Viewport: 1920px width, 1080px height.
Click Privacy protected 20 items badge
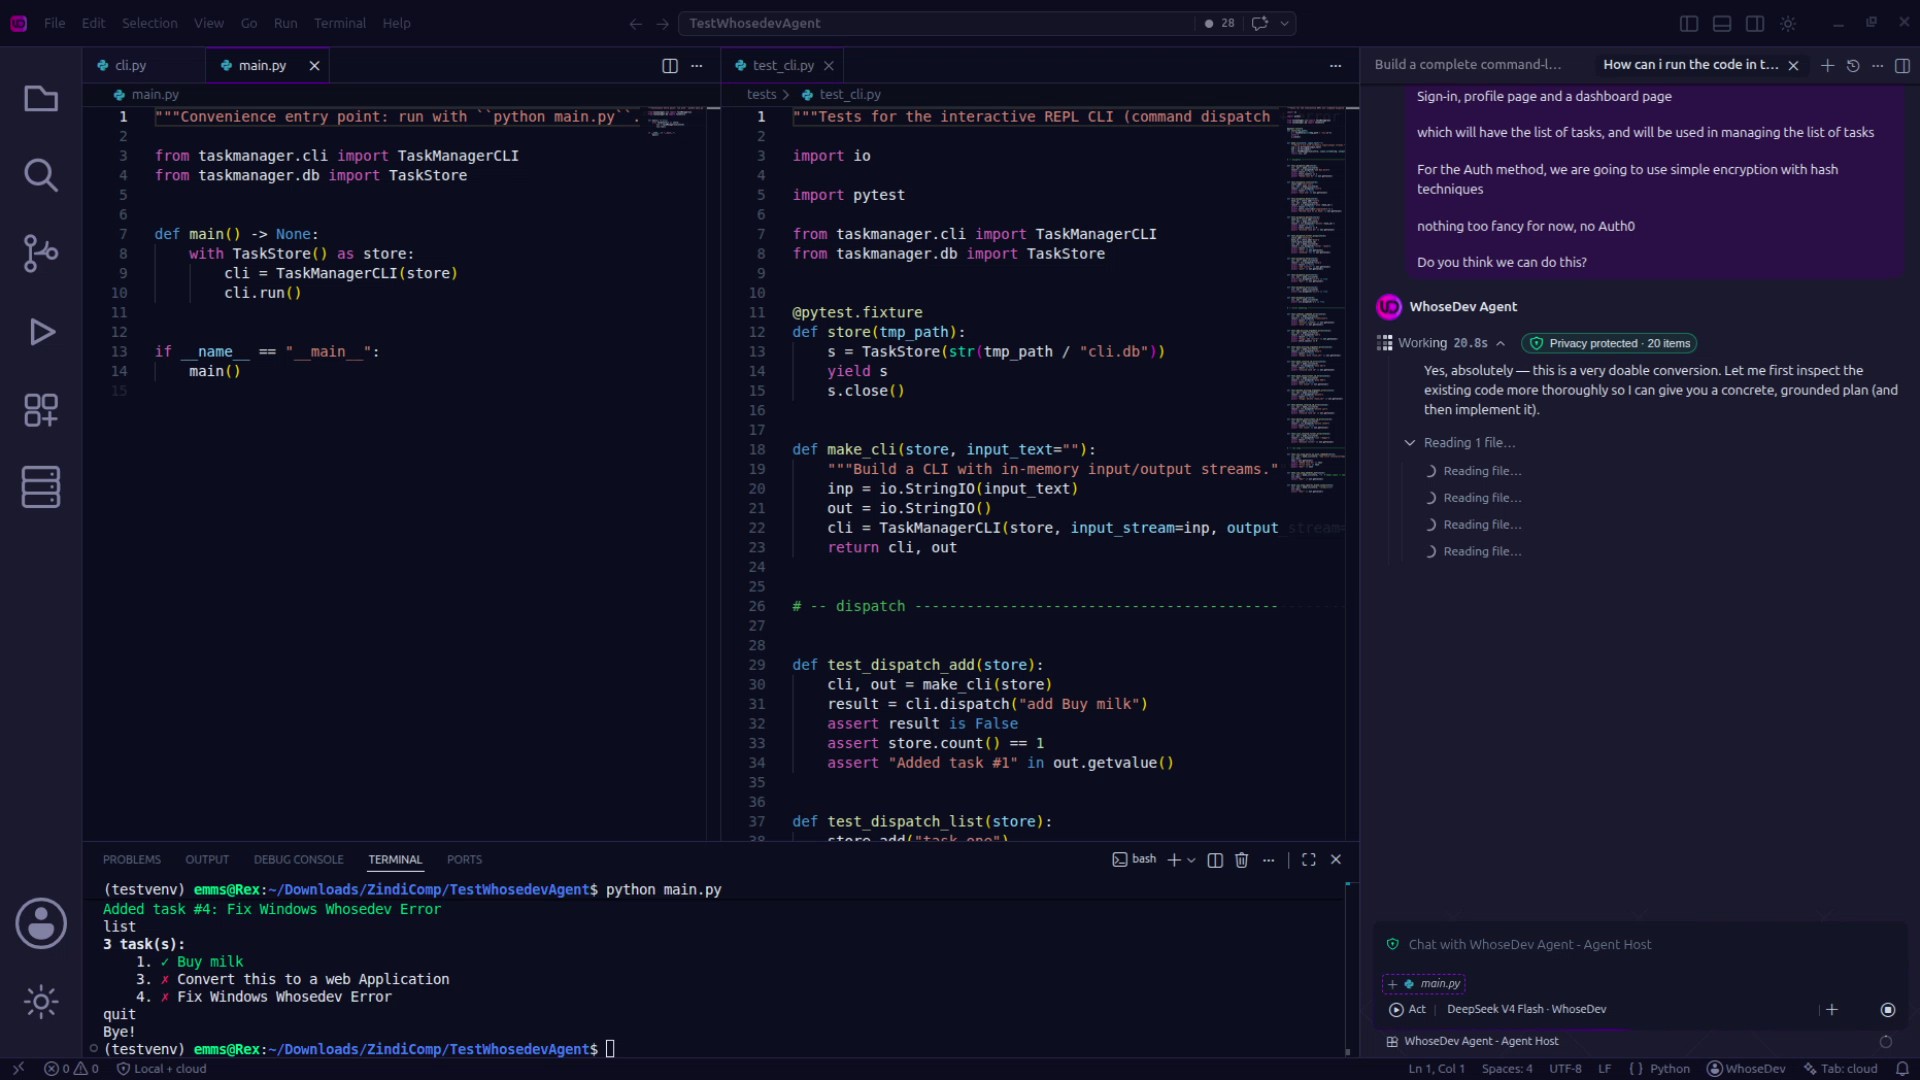(1609, 344)
